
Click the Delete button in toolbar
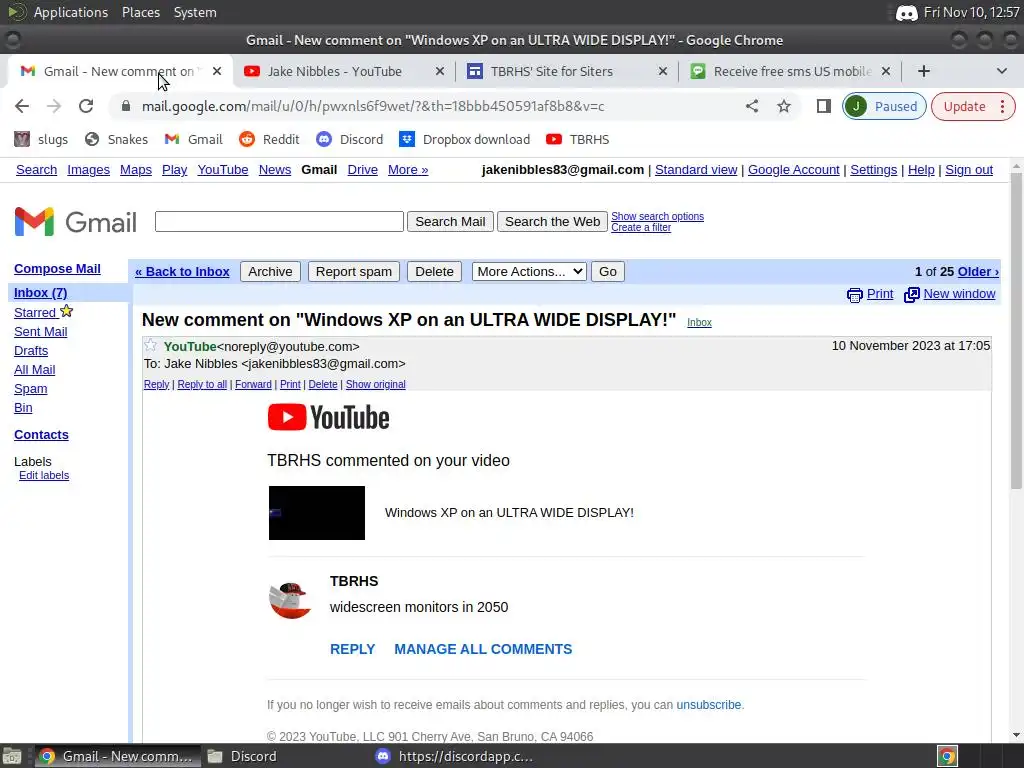[434, 272]
